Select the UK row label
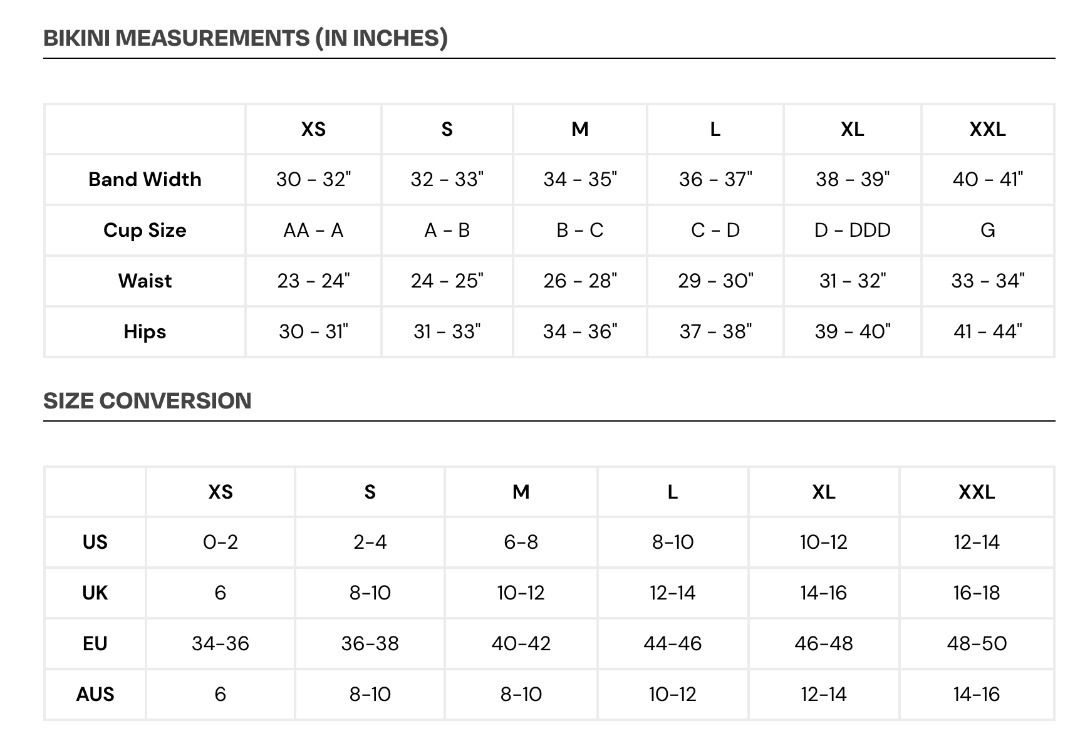Image resolution: width=1080 pixels, height=744 pixels. pos(95,593)
